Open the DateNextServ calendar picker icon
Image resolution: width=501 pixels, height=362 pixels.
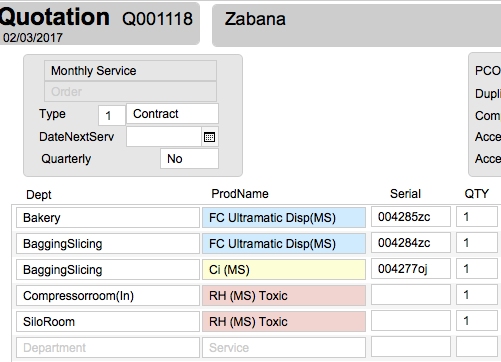(x=209, y=137)
